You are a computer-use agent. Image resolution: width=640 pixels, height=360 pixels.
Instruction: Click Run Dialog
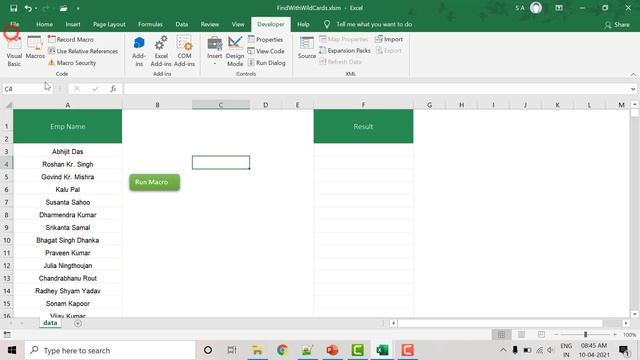267,63
